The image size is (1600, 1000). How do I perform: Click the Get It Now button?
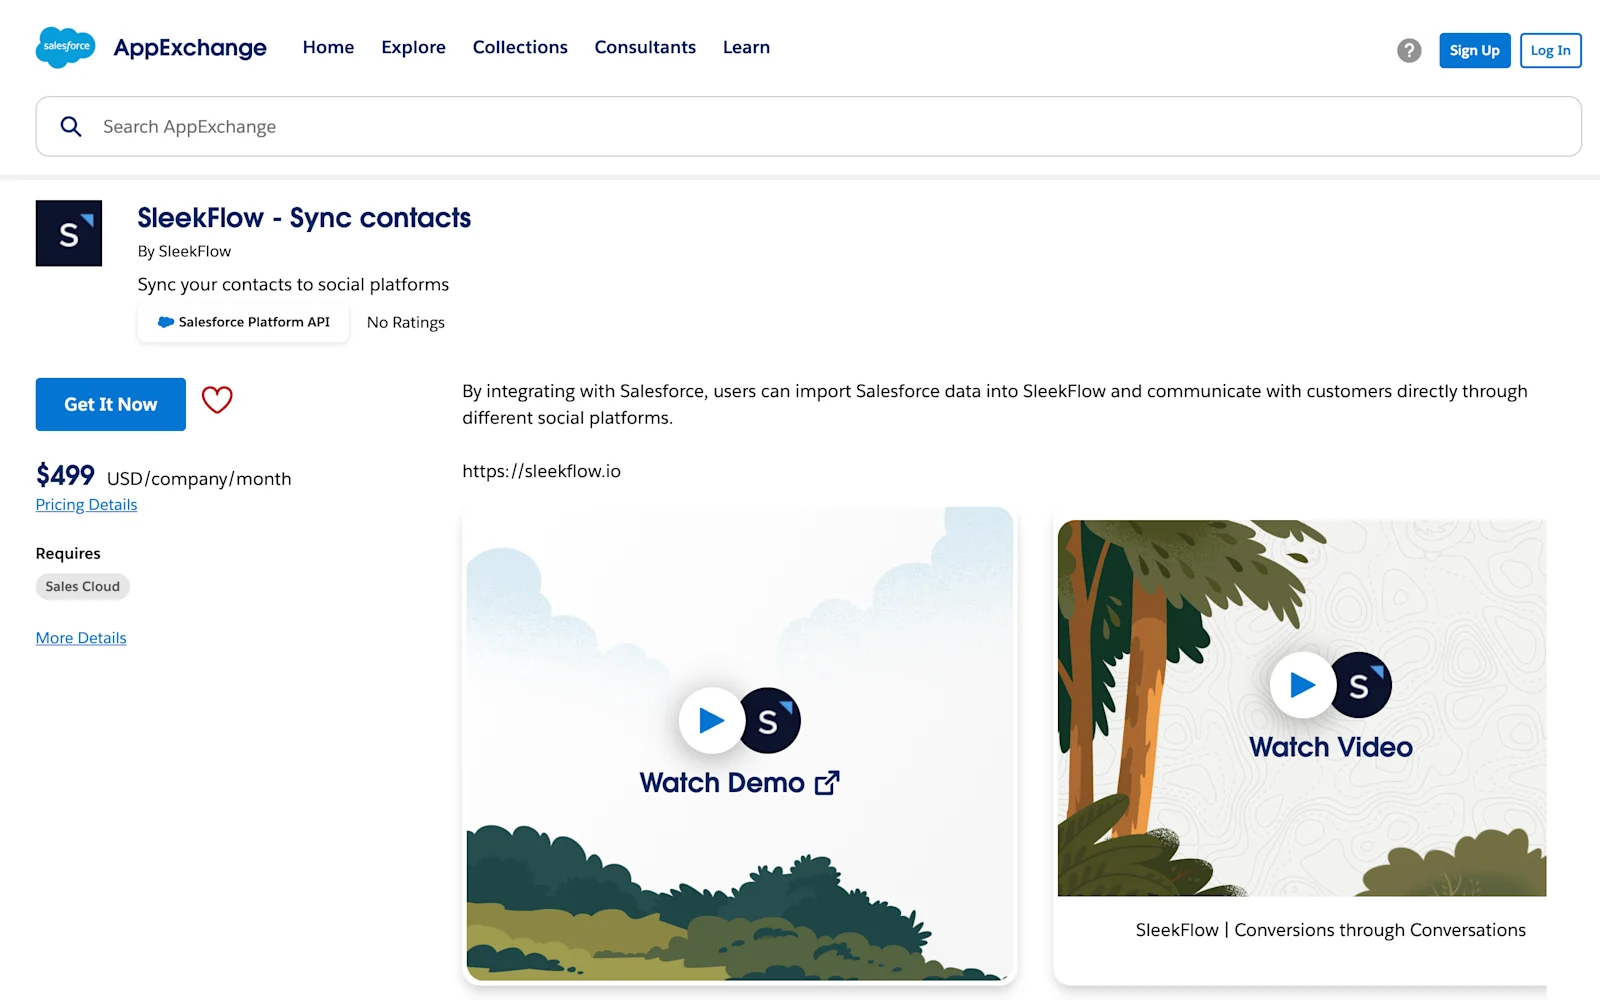point(110,404)
